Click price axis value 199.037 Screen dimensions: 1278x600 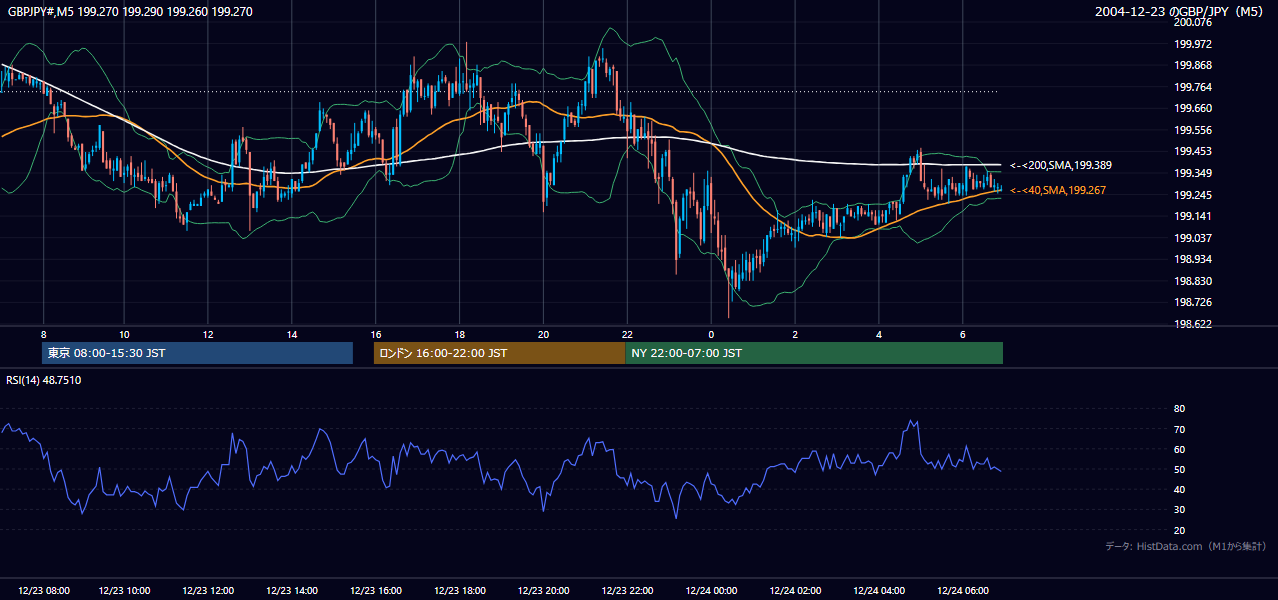click(1193, 238)
